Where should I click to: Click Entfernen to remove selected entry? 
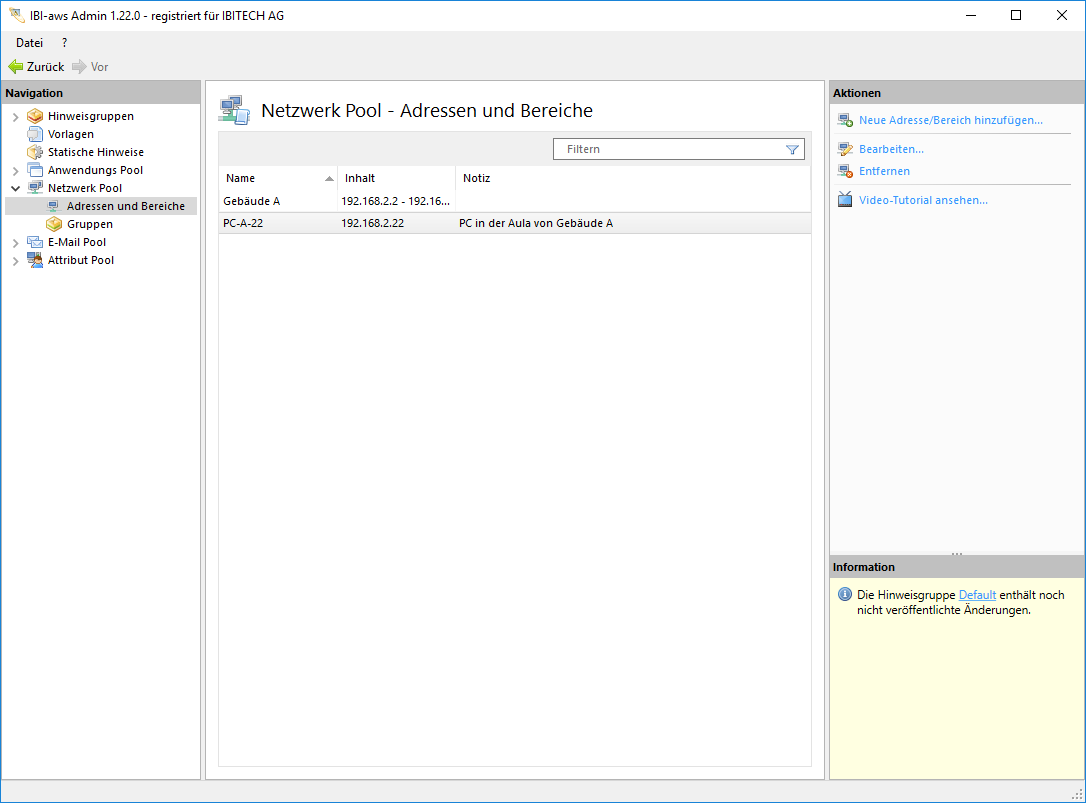(884, 171)
